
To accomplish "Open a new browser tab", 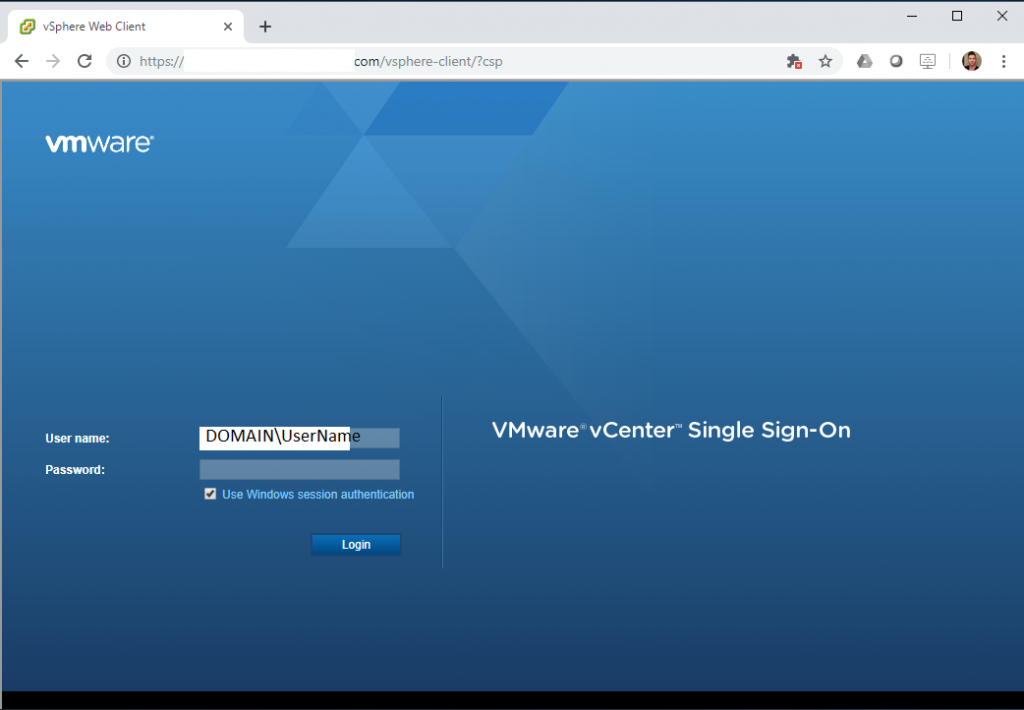I will pyautogui.click(x=265, y=26).
